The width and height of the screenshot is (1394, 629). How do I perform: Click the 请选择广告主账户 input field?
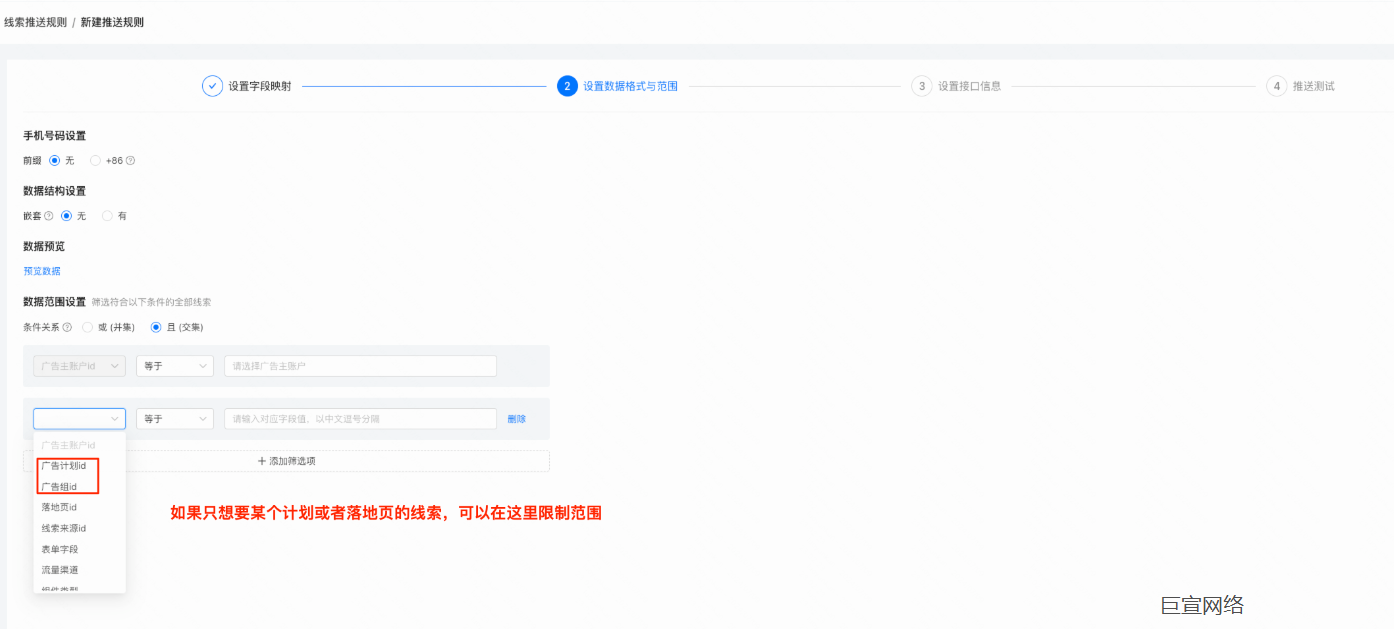(360, 365)
